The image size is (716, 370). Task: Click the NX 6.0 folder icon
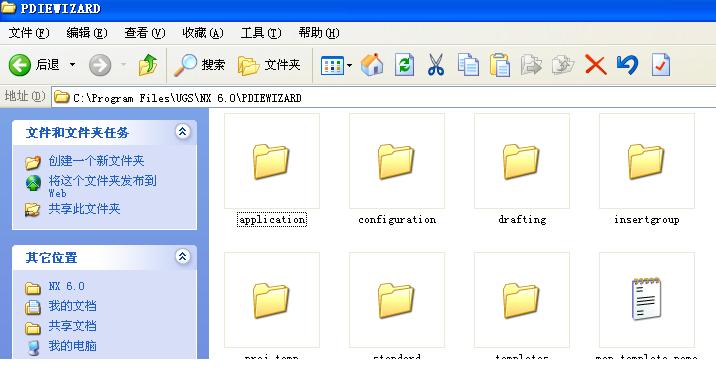click(x=33, y=288)
